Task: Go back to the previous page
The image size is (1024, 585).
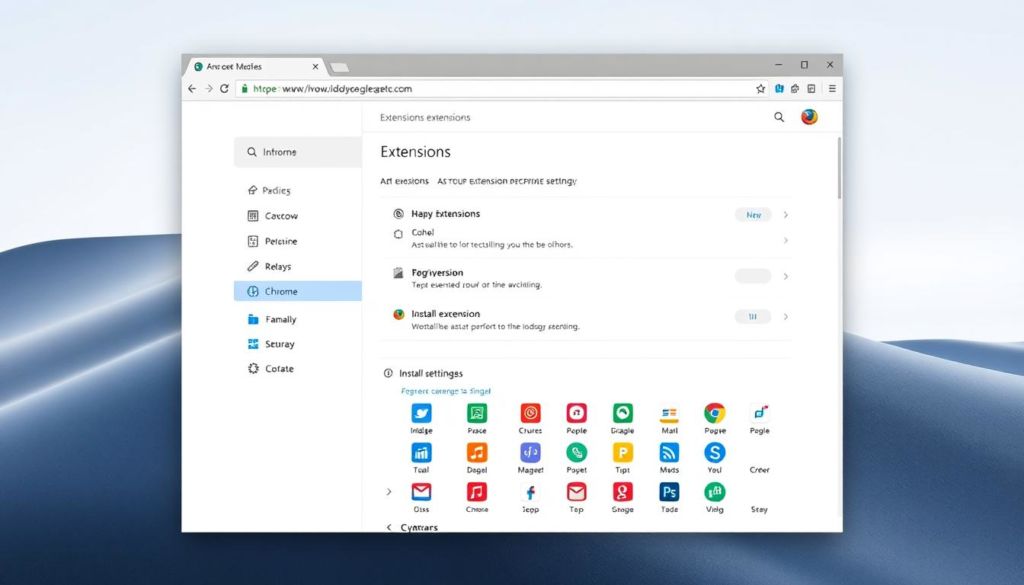Action: (191, 89)
